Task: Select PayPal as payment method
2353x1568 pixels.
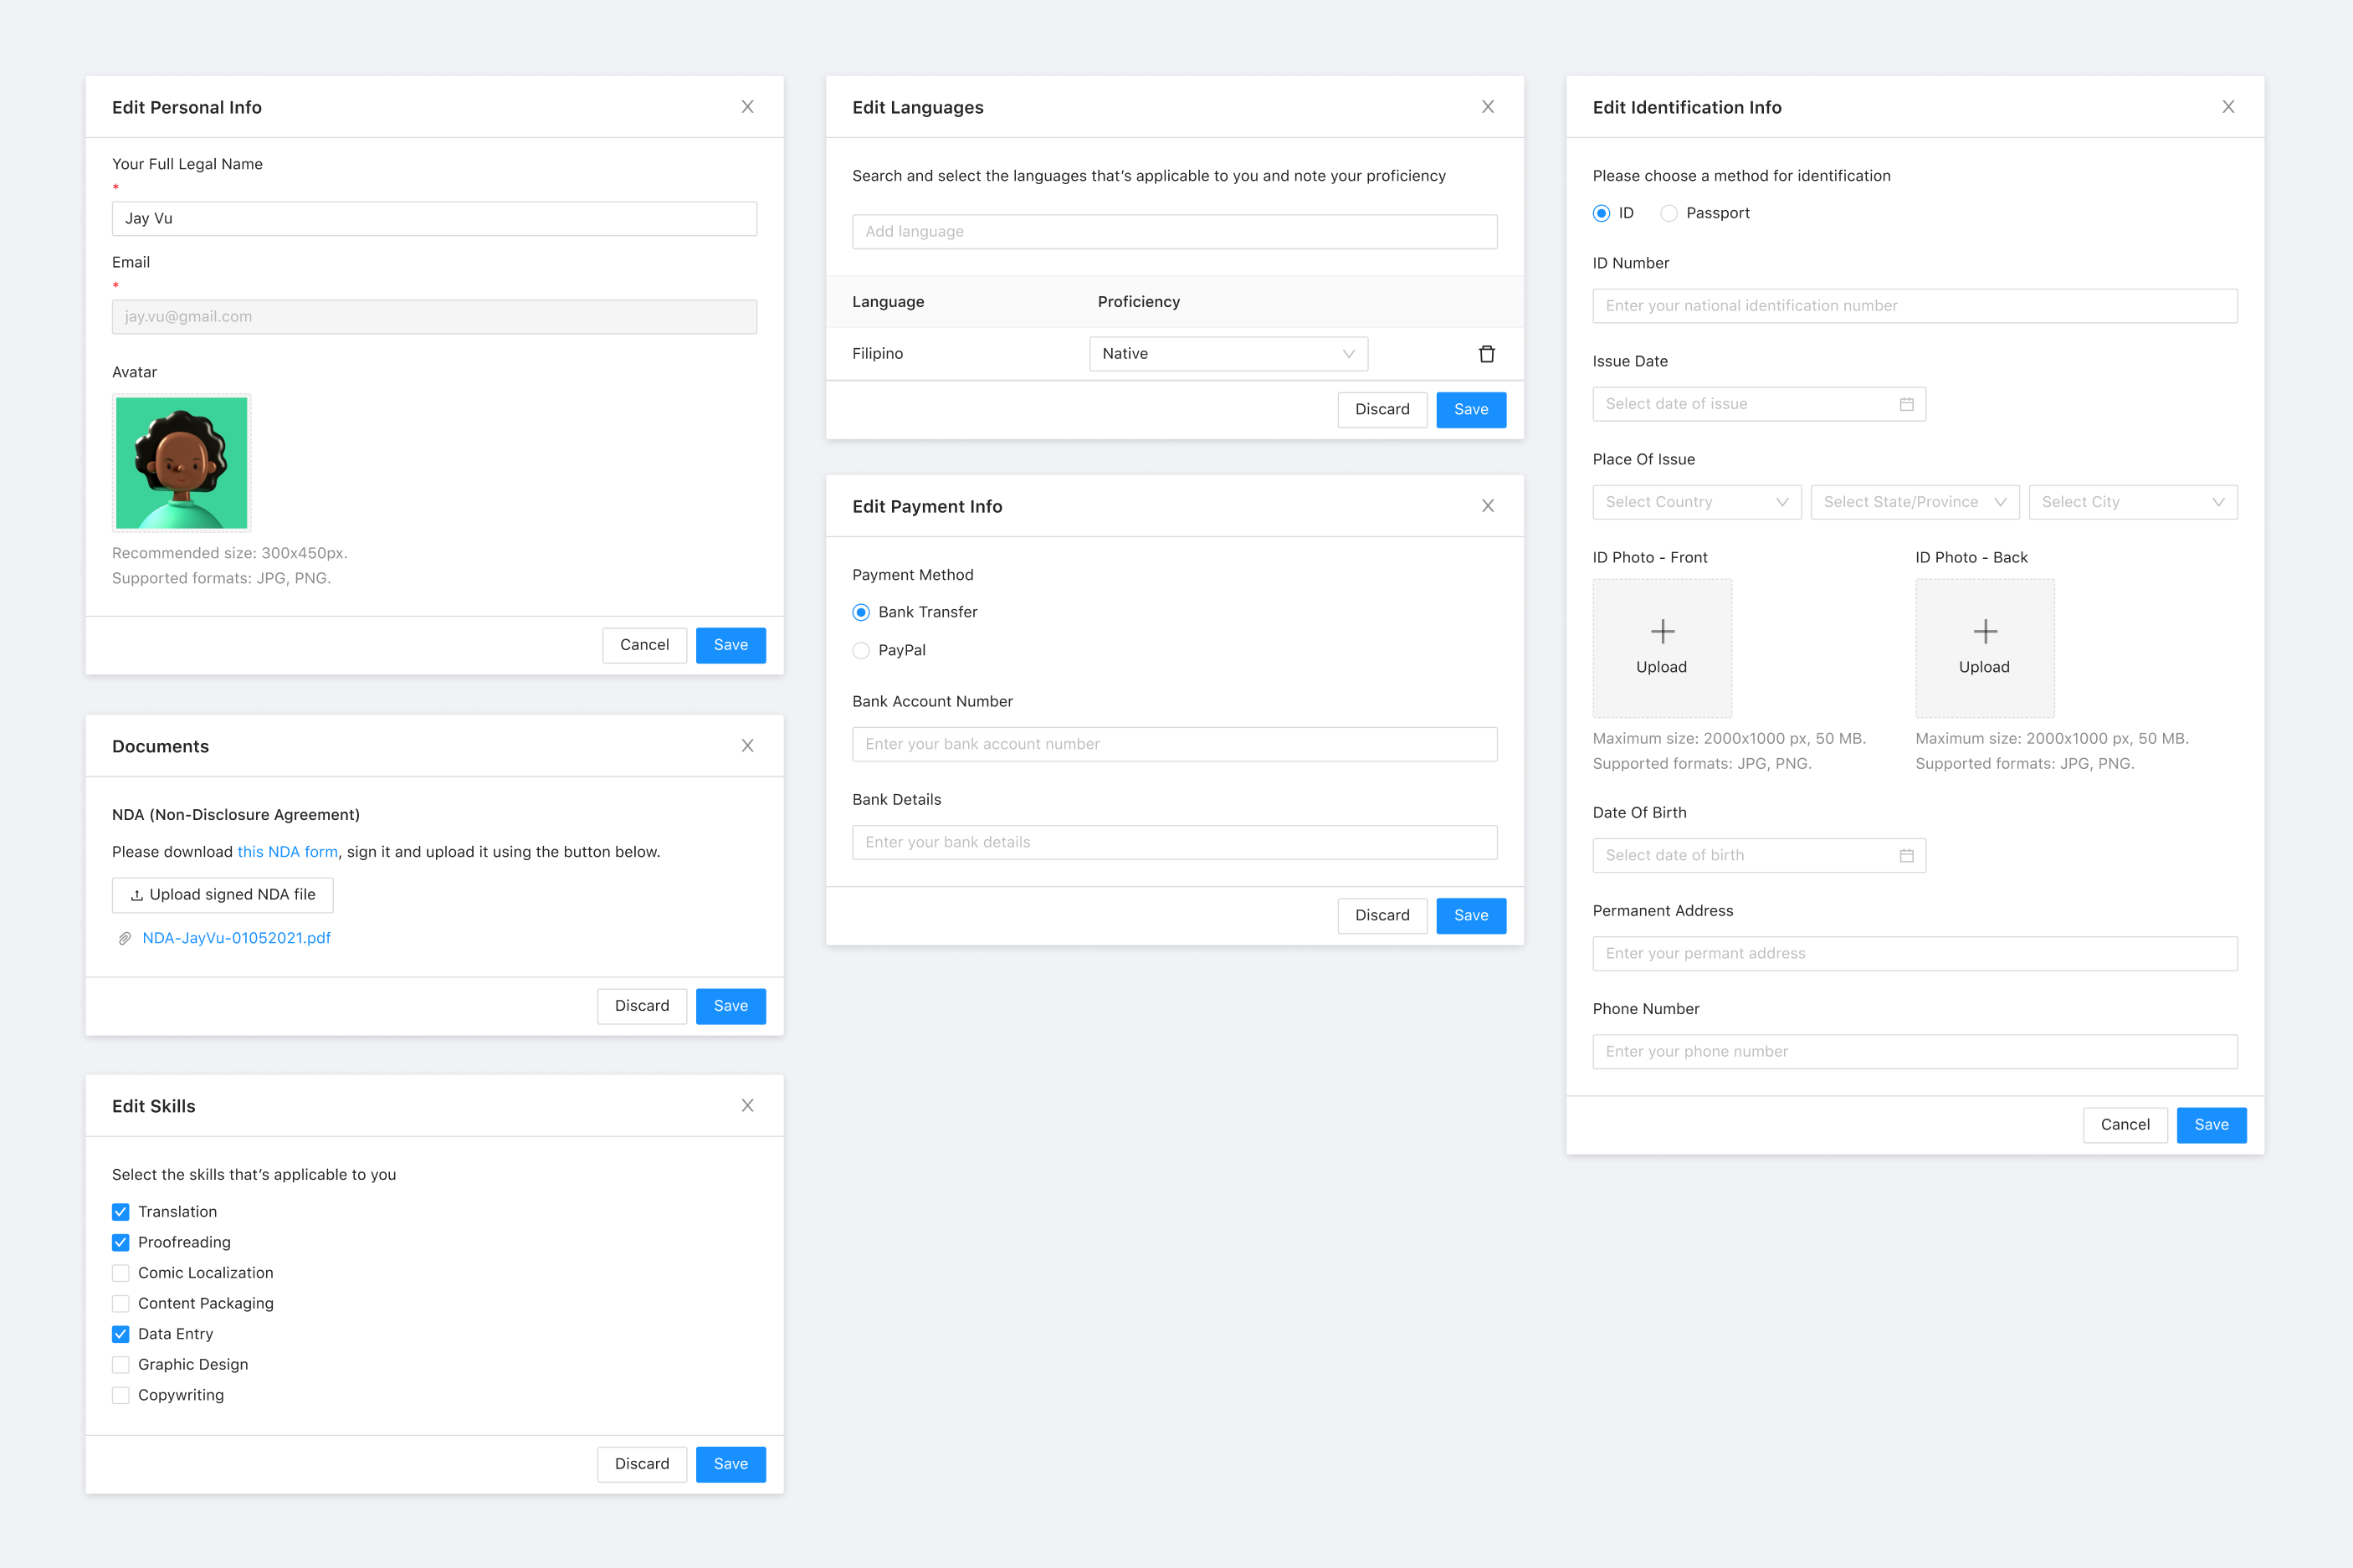Action: click(861, 650)
